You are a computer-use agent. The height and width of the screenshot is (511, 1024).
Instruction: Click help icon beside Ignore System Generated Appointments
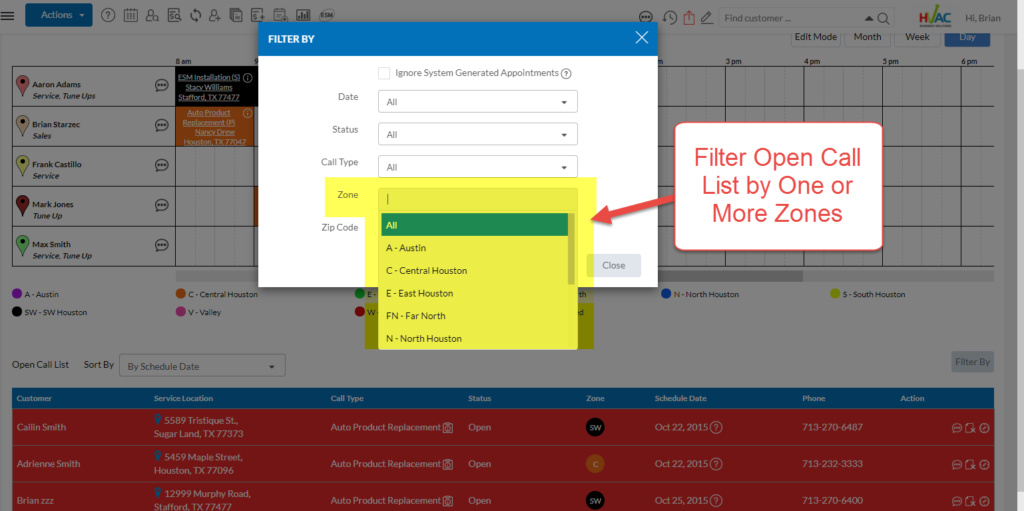tap(566, 73)
